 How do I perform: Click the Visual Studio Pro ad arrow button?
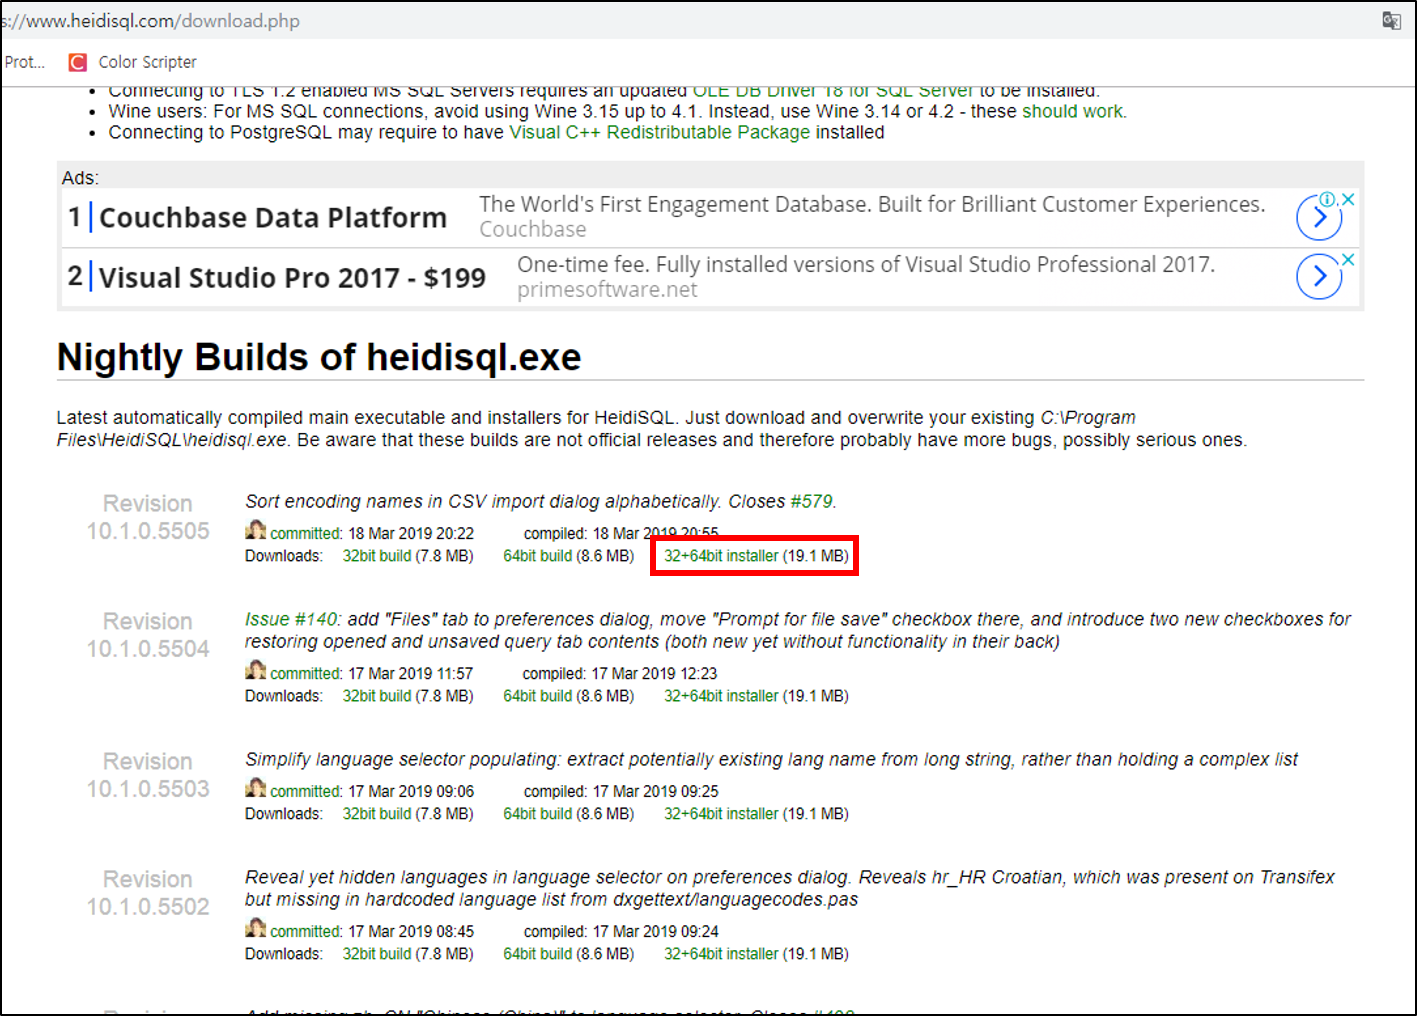click(x=1319, y=276)
